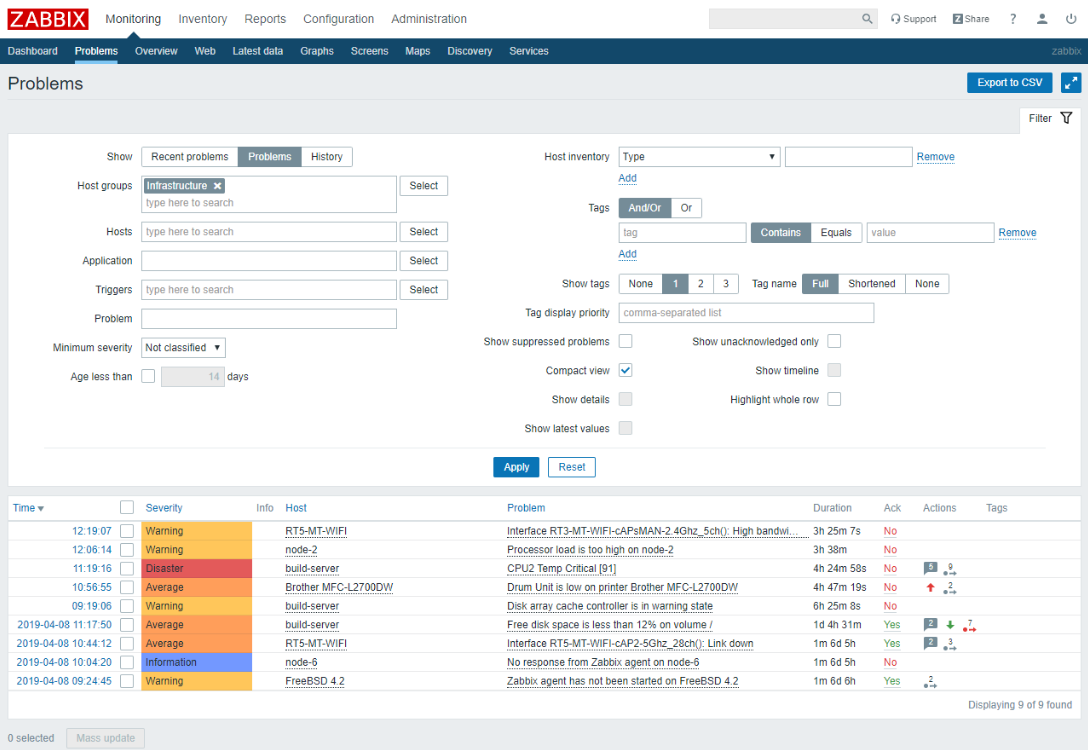Open messages icon on CPU2 Temp Critical row
Viewport: 1088px width, 750px height.
pos(930,568)
